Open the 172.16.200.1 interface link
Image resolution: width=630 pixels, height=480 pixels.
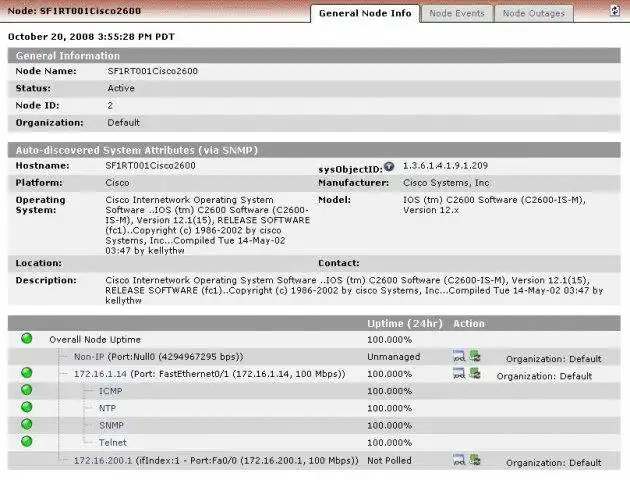[103, 461]
